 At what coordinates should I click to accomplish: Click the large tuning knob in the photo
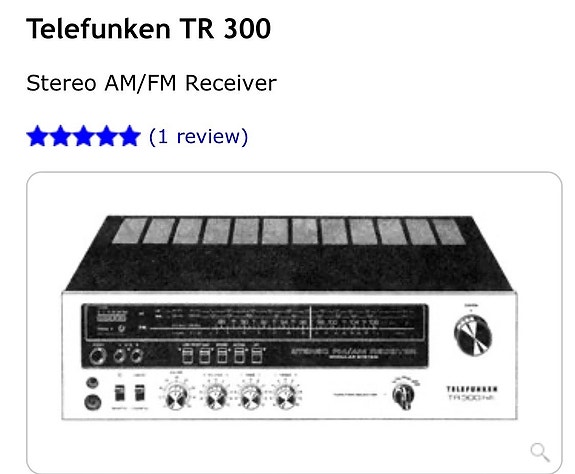(472, 335)
